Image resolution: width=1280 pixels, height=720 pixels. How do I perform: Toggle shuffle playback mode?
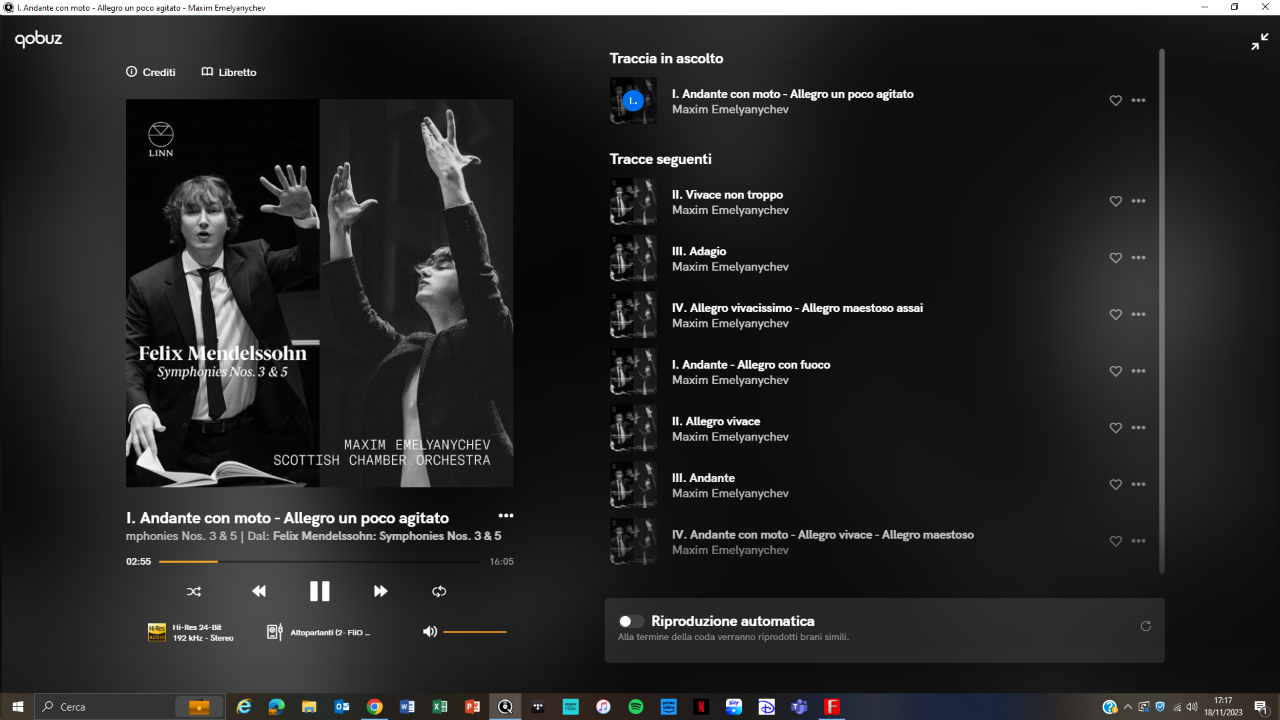[x=194, y=591]
